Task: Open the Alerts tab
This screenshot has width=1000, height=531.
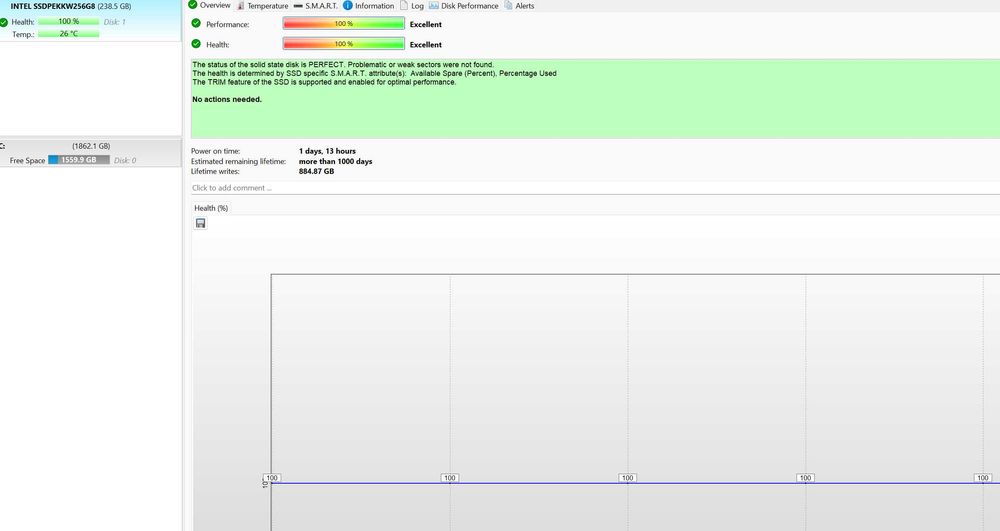Action: pyautogui.click(x=519, y=6)
